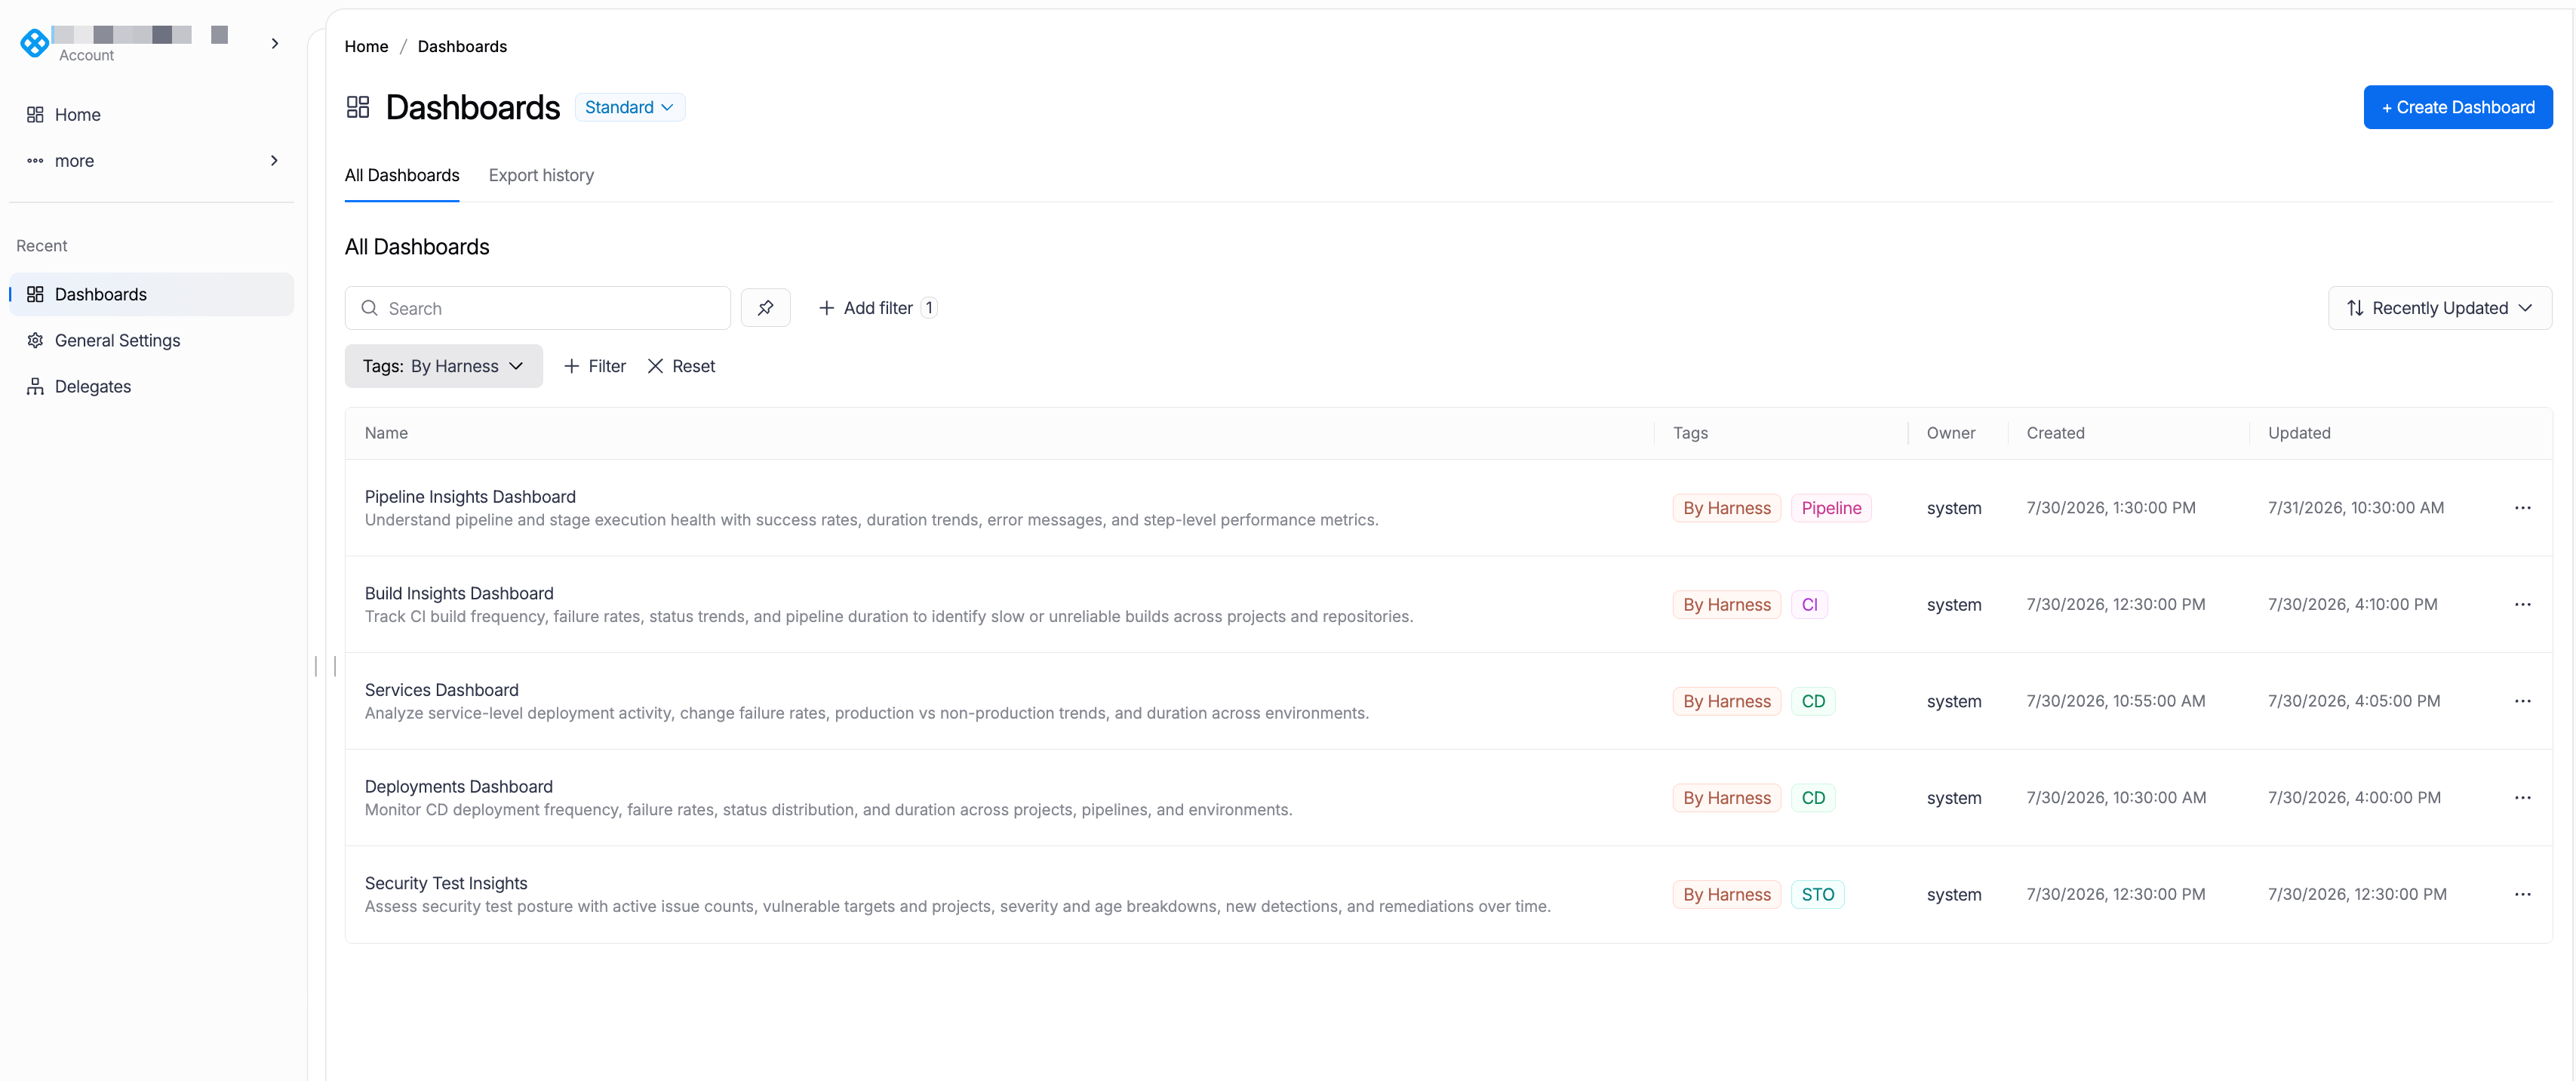This screenshot has height=1081, width=2576.
Task: Click the more ellipsis icon in sidebar
Action: [35, 160]
